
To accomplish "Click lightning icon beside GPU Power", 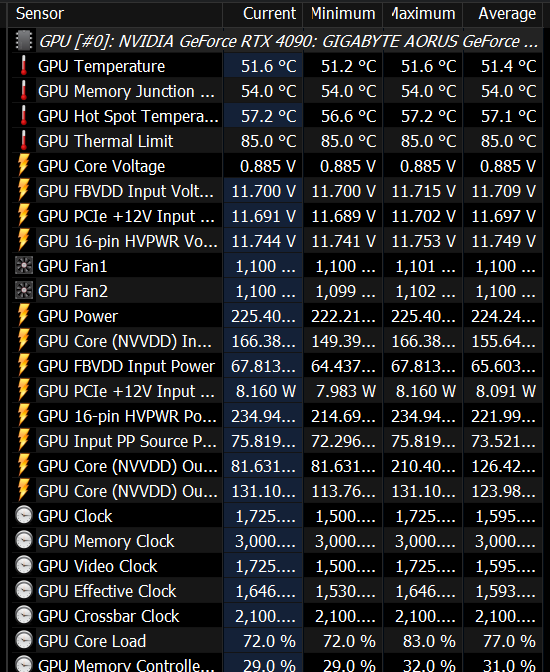I will (x=24, y=316).
